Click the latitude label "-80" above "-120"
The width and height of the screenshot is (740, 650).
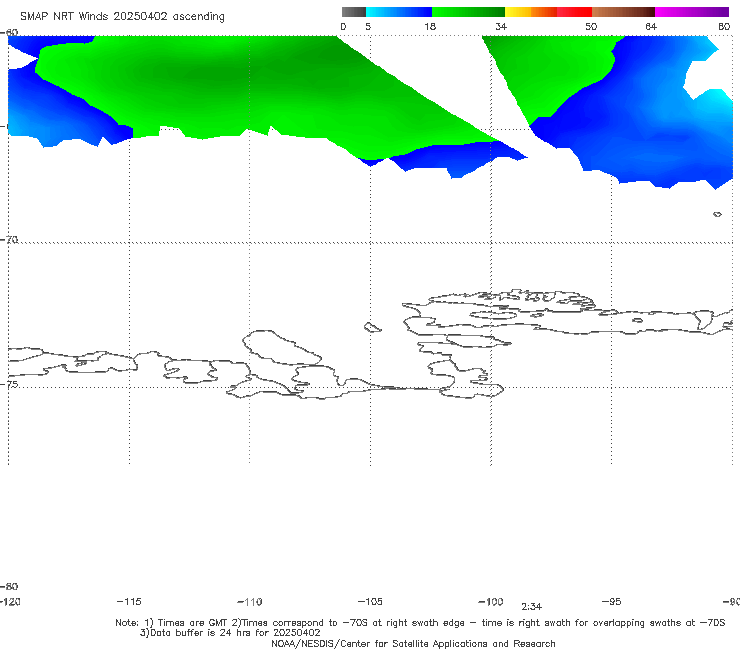9,586
